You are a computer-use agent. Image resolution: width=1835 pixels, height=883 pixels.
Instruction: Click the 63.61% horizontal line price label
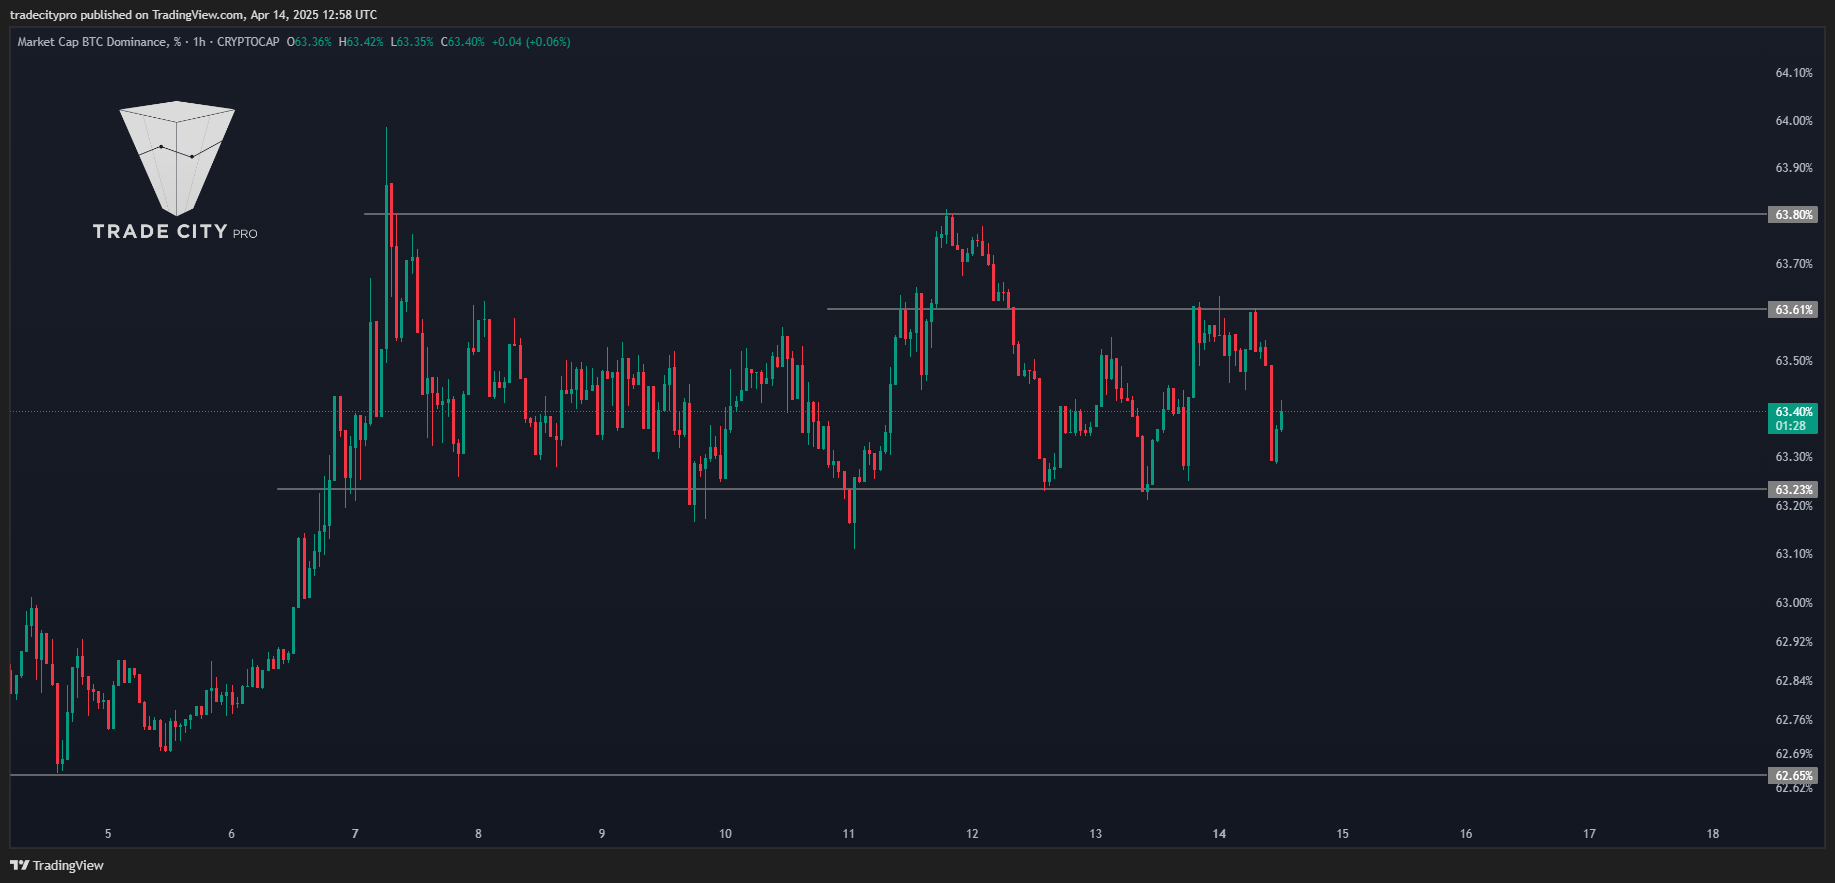point(1793,310)
